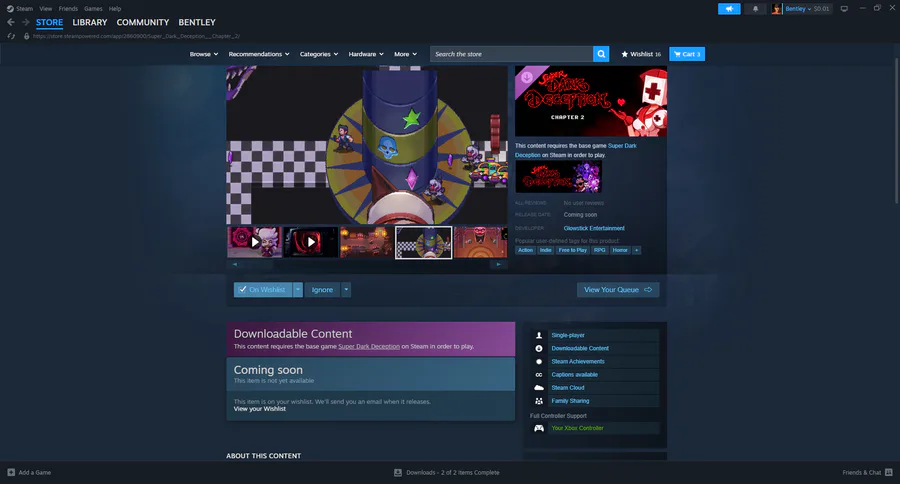900x484 pixels.
Task: Go back with the left arrow
Action: (x=11, y=22)
